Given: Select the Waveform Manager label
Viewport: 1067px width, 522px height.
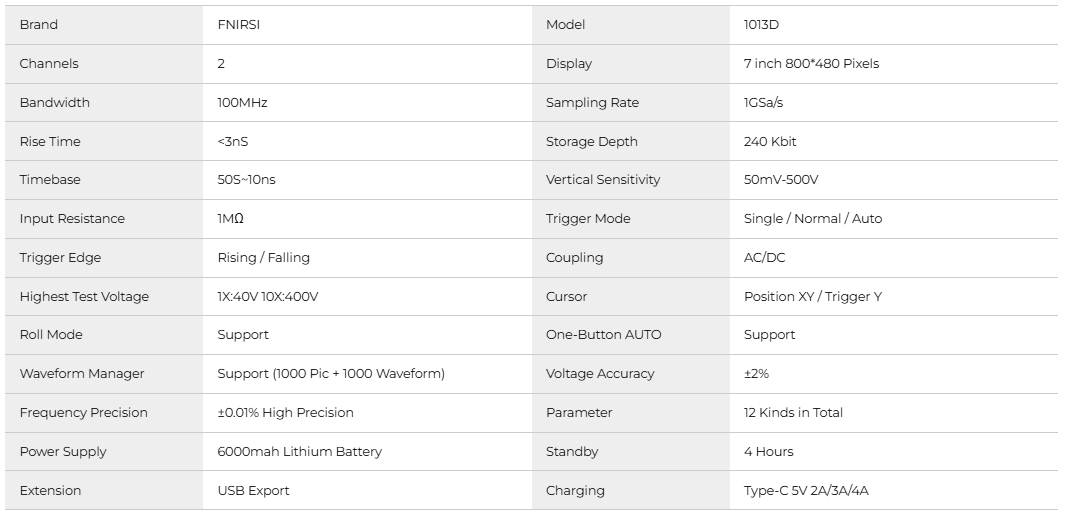Looking at the screenshot, I should point(82,374).
